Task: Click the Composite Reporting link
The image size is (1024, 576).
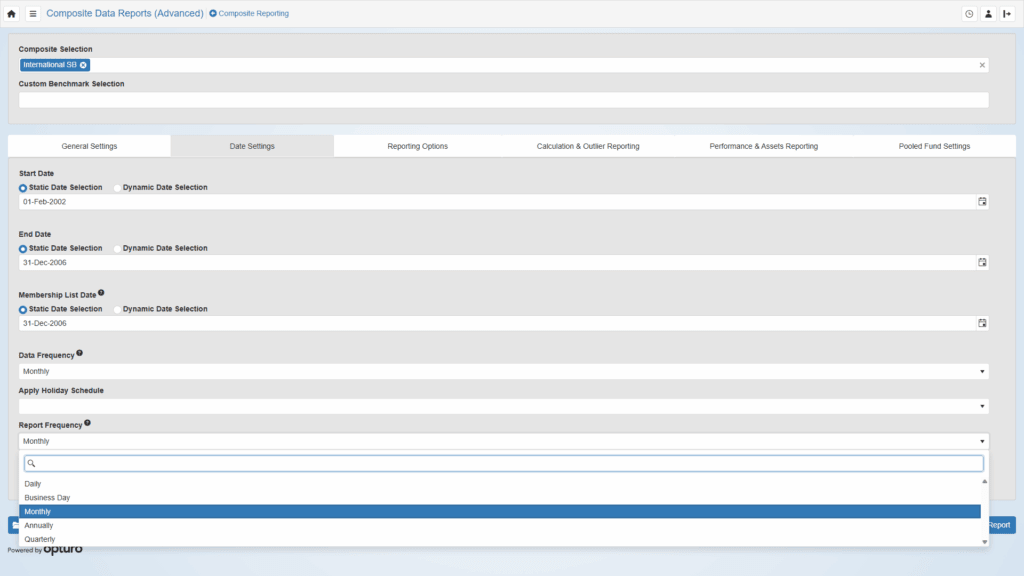Action: tap(249, 14)
